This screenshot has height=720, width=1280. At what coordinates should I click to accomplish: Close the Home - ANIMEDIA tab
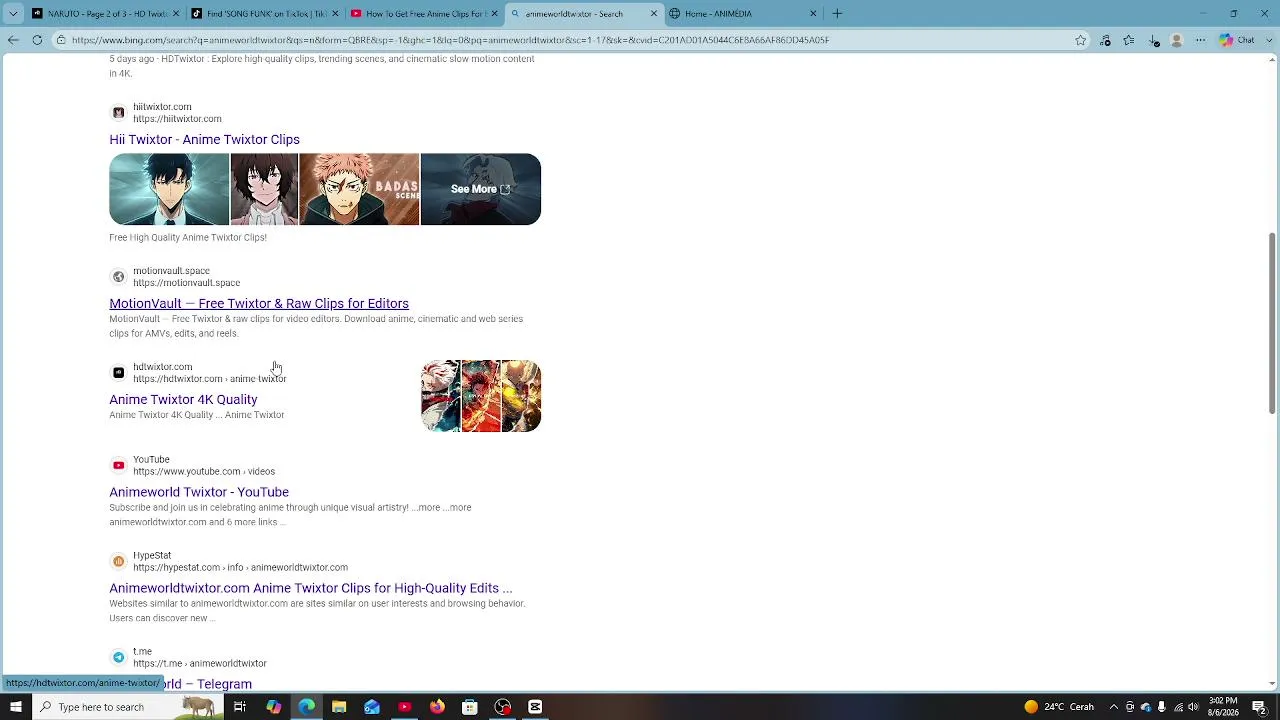point(813,14)
